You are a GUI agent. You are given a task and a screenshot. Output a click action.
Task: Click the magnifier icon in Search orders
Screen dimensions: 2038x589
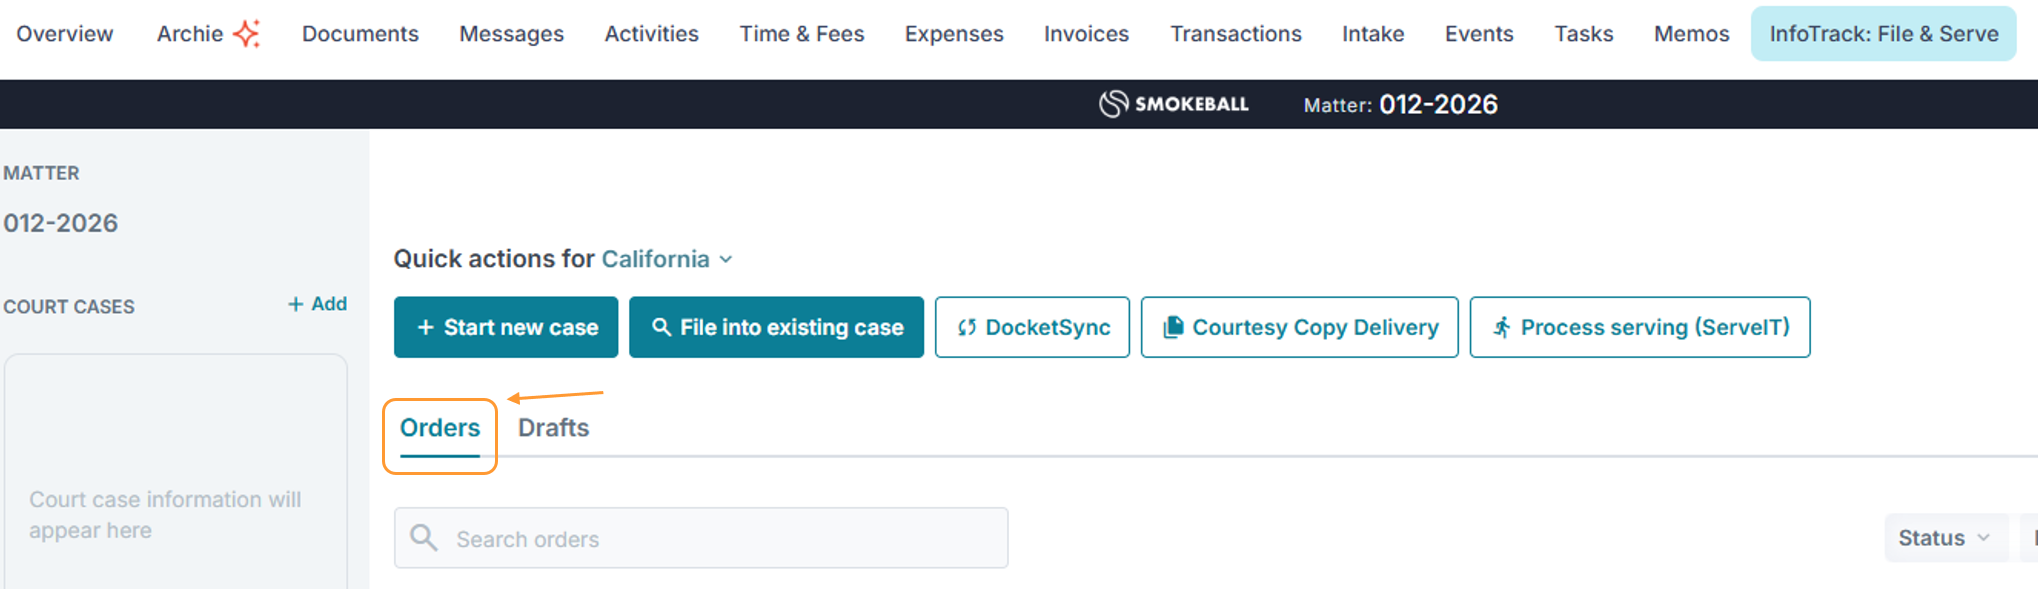pyautogui.click(x=424, y=538)
